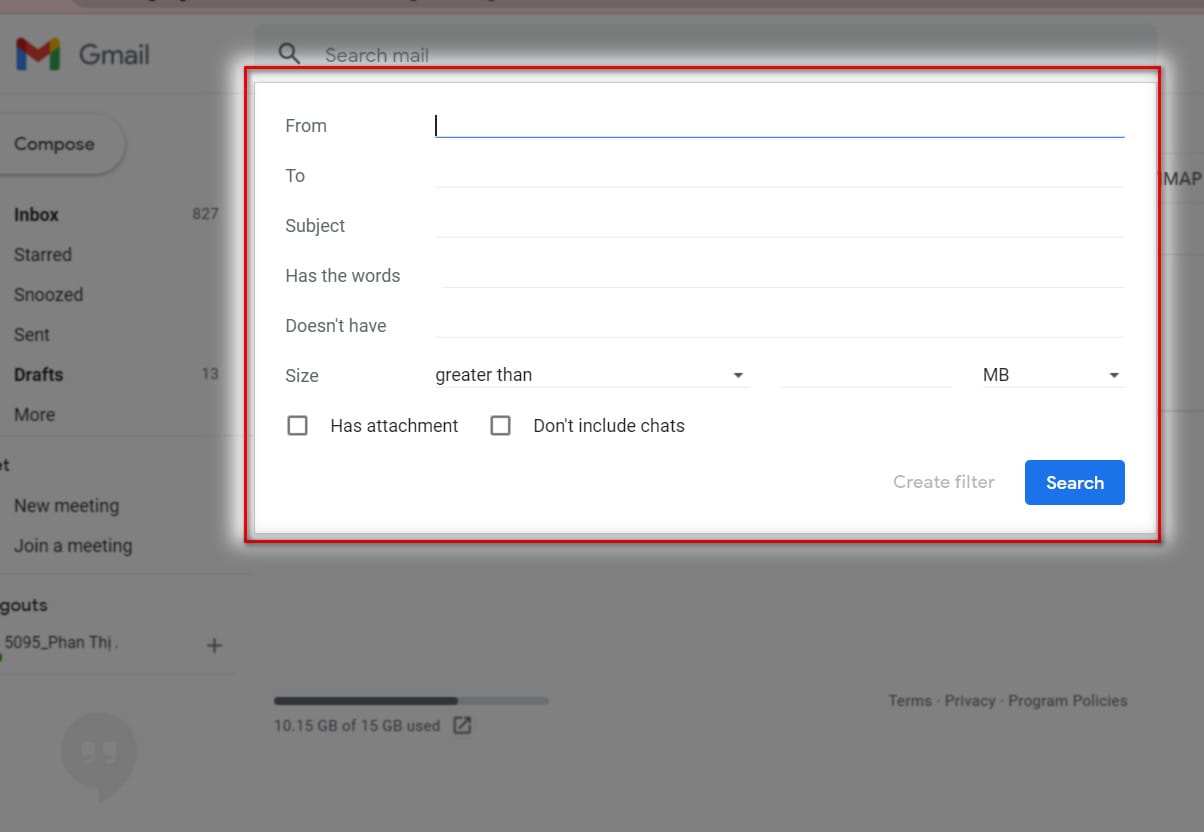Click the Gmail logo icon
Image resolution: width=1204 pixels, height=832 pixels.
pyautogui.click(x=38, y=54)
